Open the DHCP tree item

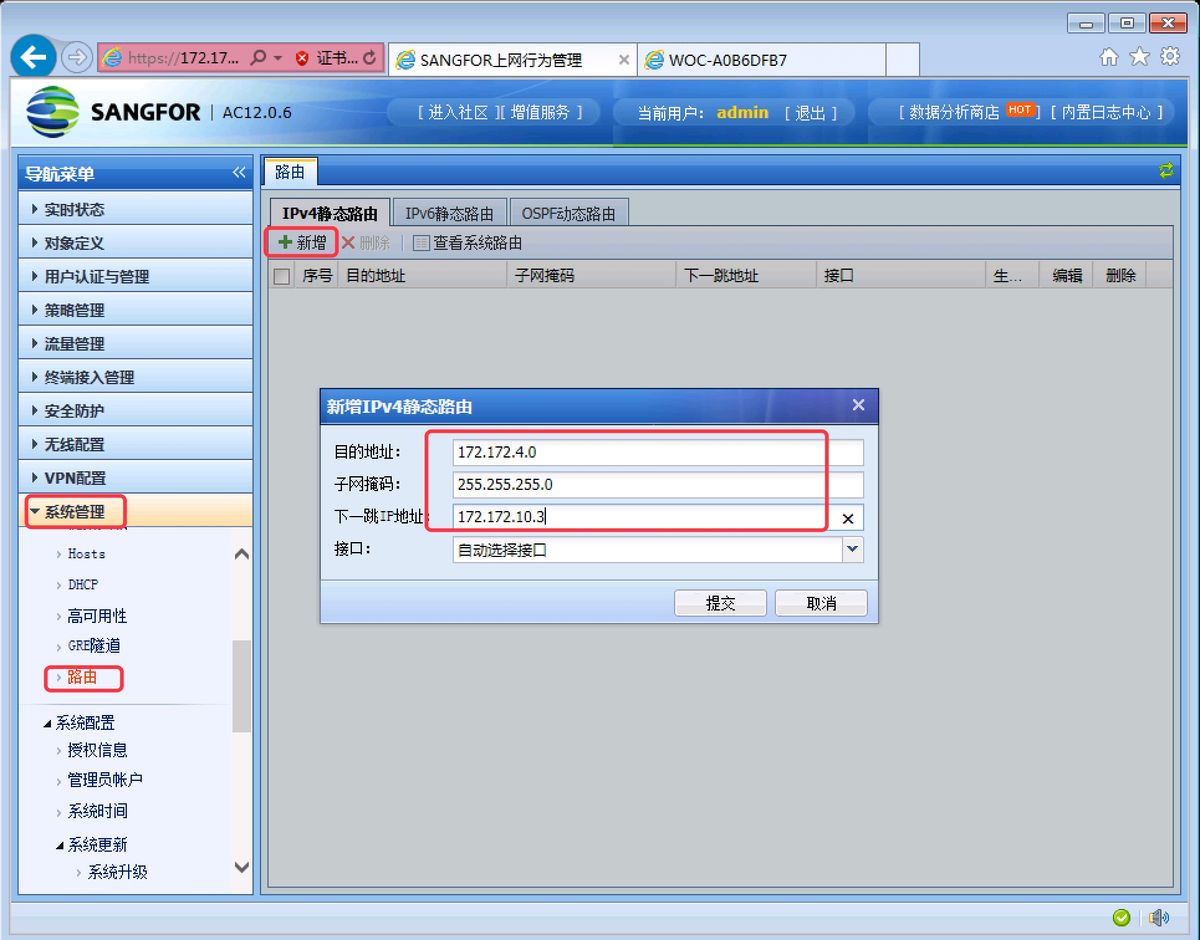click(83, 585)
